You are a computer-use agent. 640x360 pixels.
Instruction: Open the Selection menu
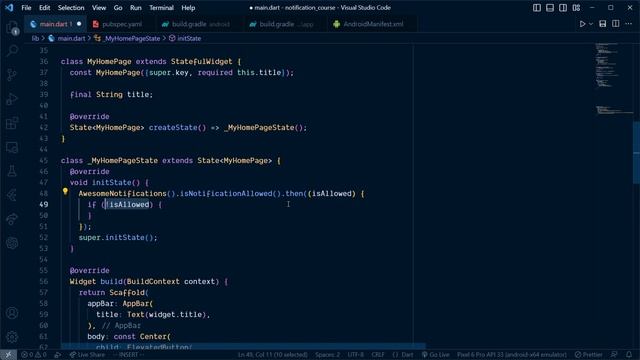(x=71, y=8)
